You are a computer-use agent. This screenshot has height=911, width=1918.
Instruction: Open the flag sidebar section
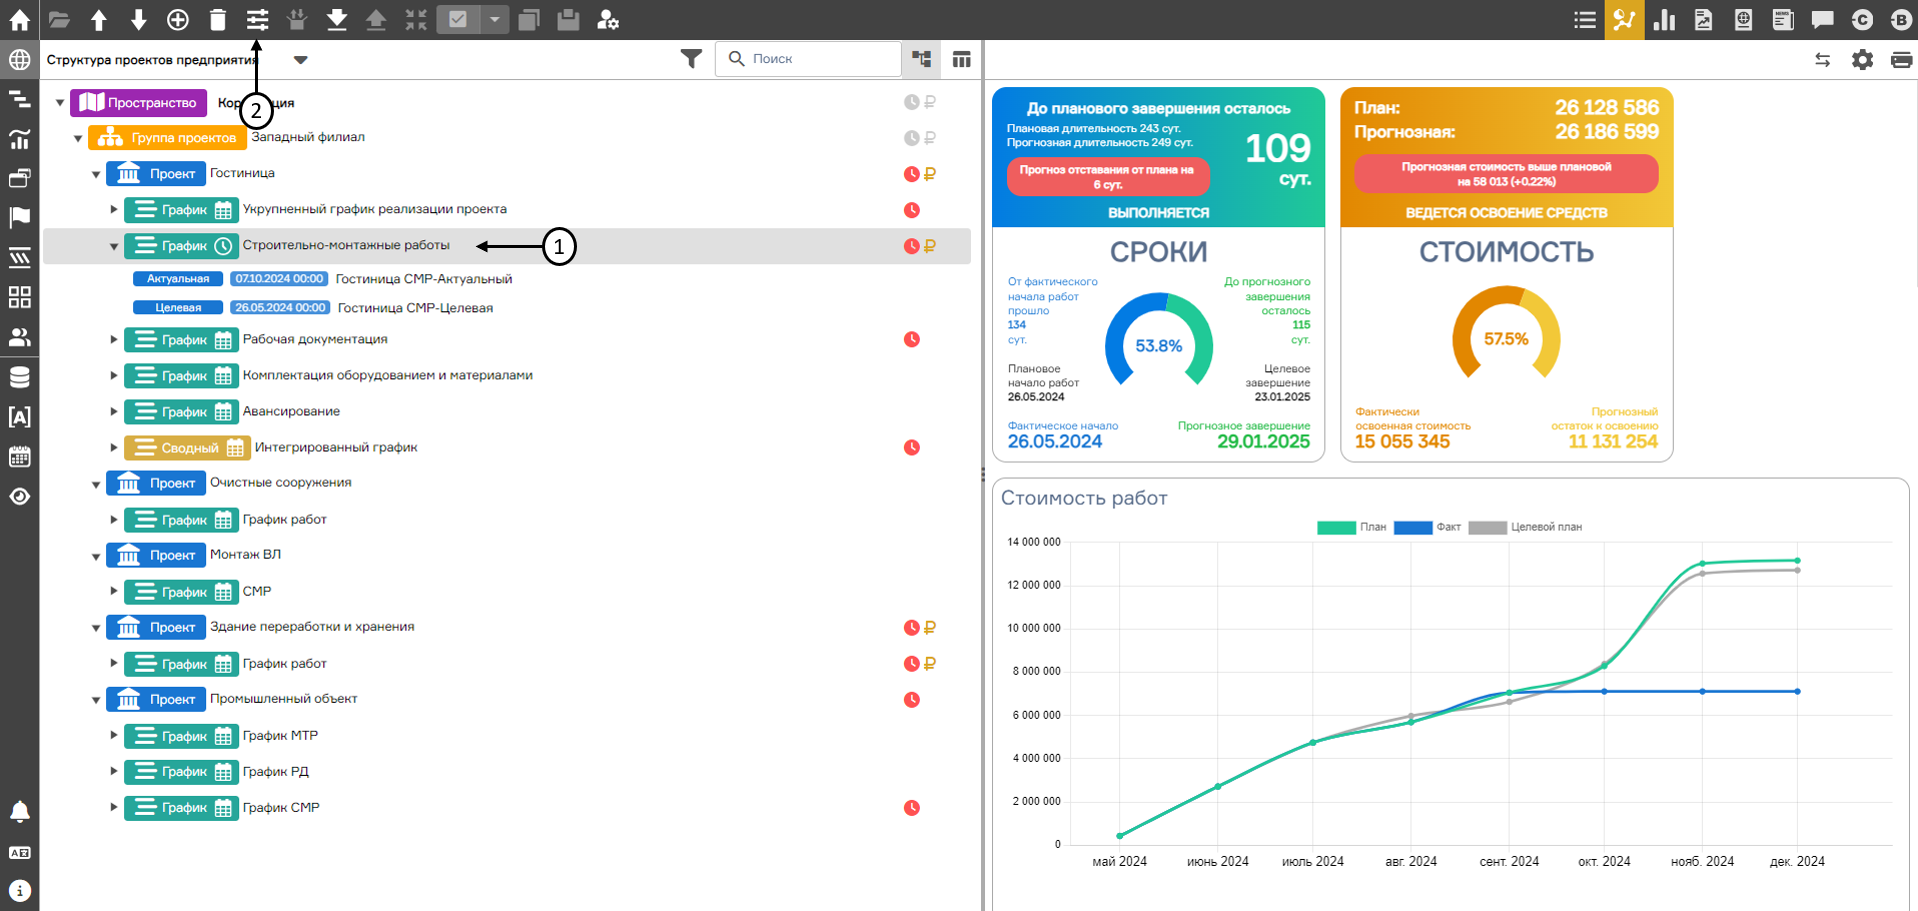pos(19,217)
